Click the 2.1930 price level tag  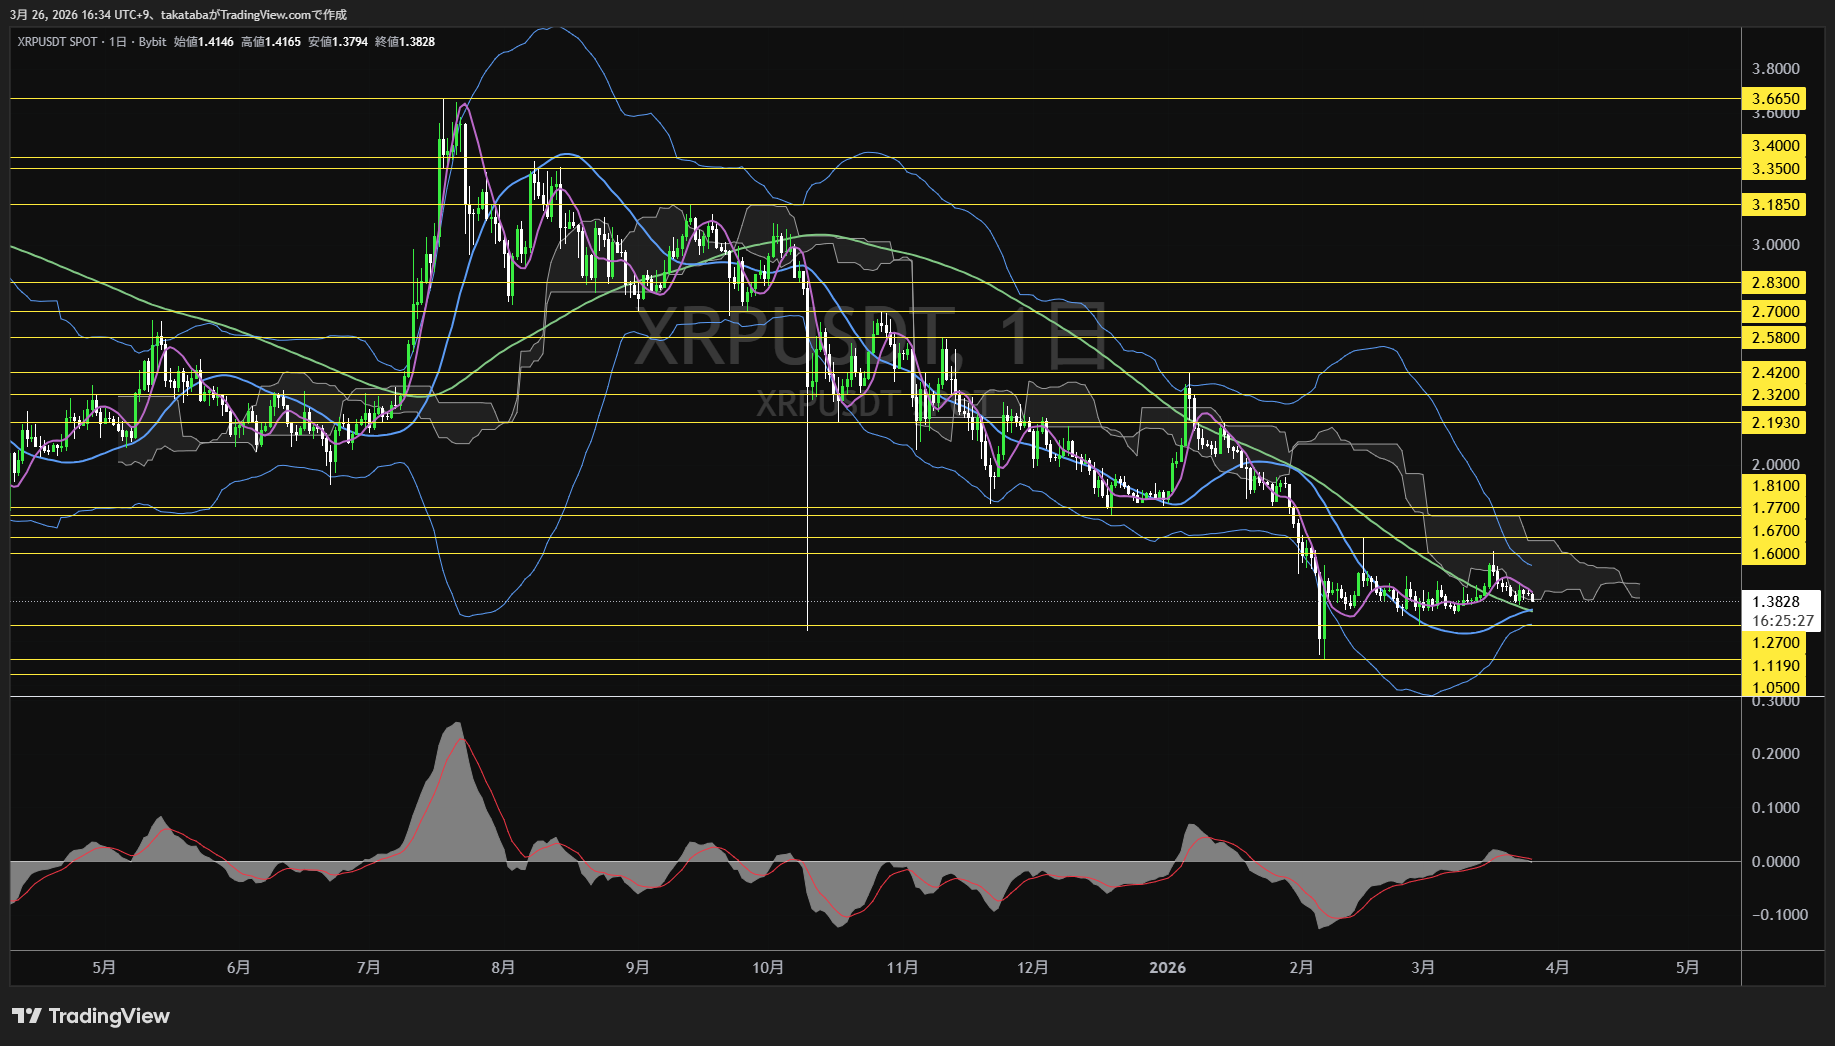coord(1775,423)
